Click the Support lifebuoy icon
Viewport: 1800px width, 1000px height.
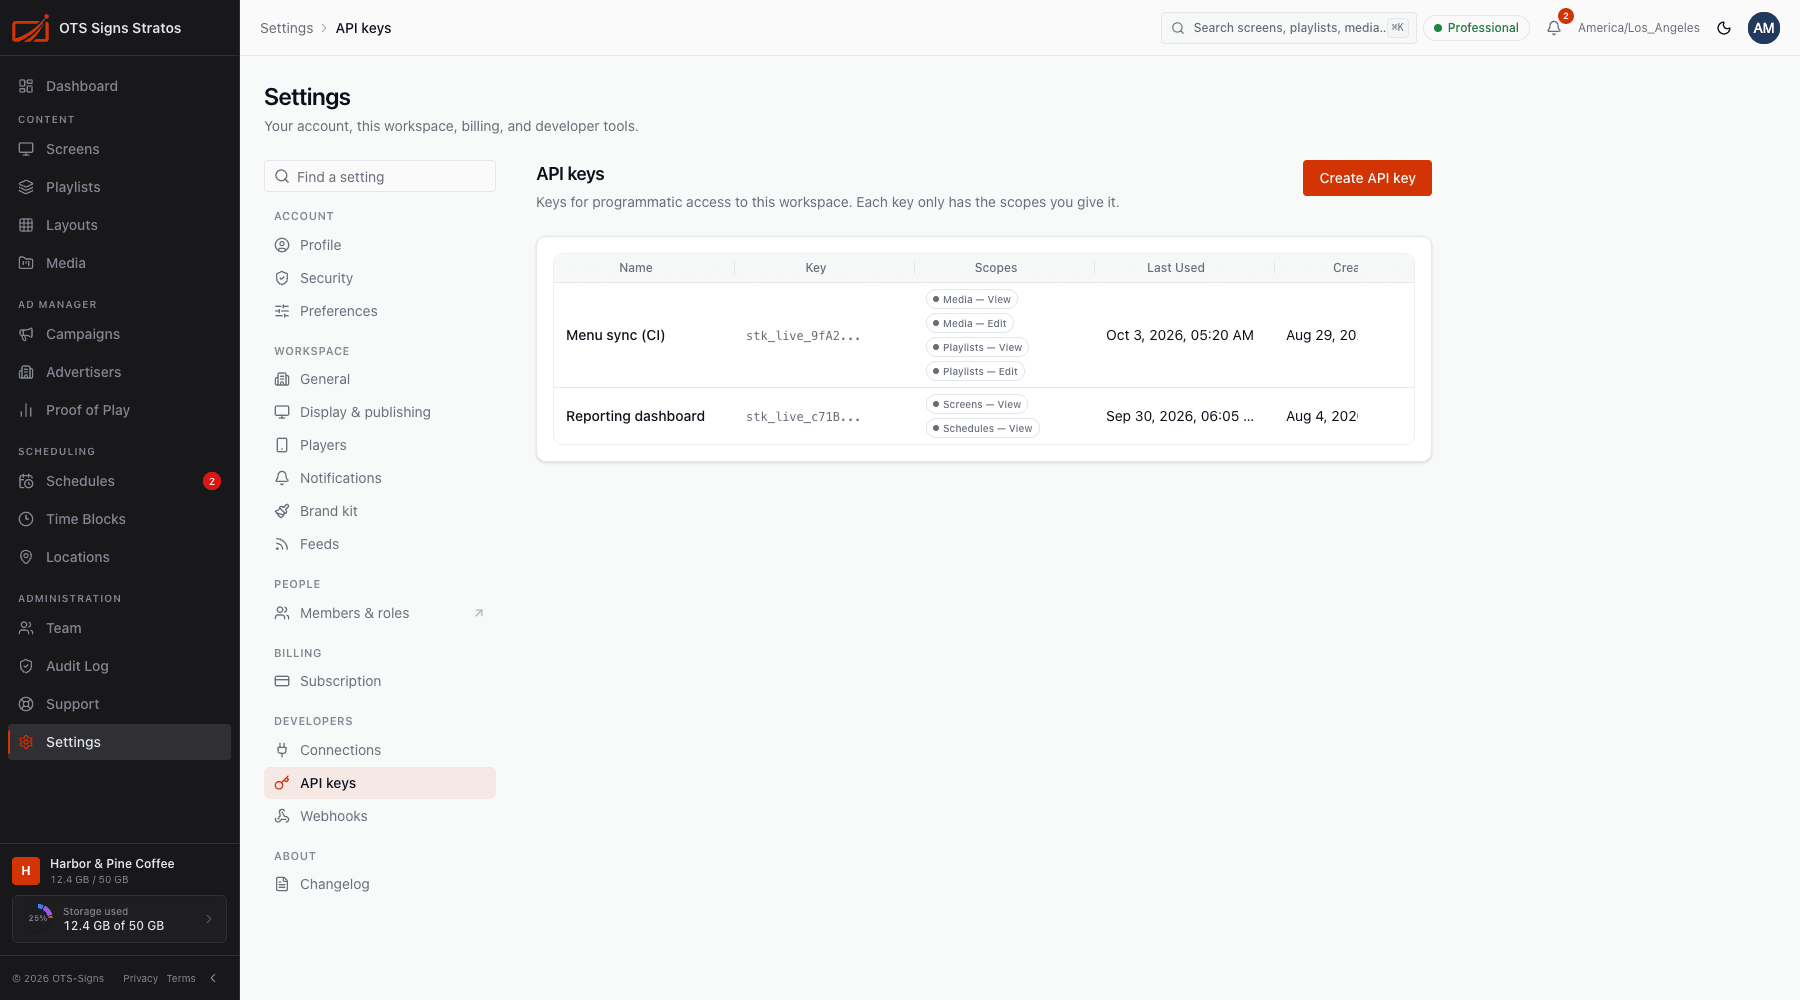[26, 704]
